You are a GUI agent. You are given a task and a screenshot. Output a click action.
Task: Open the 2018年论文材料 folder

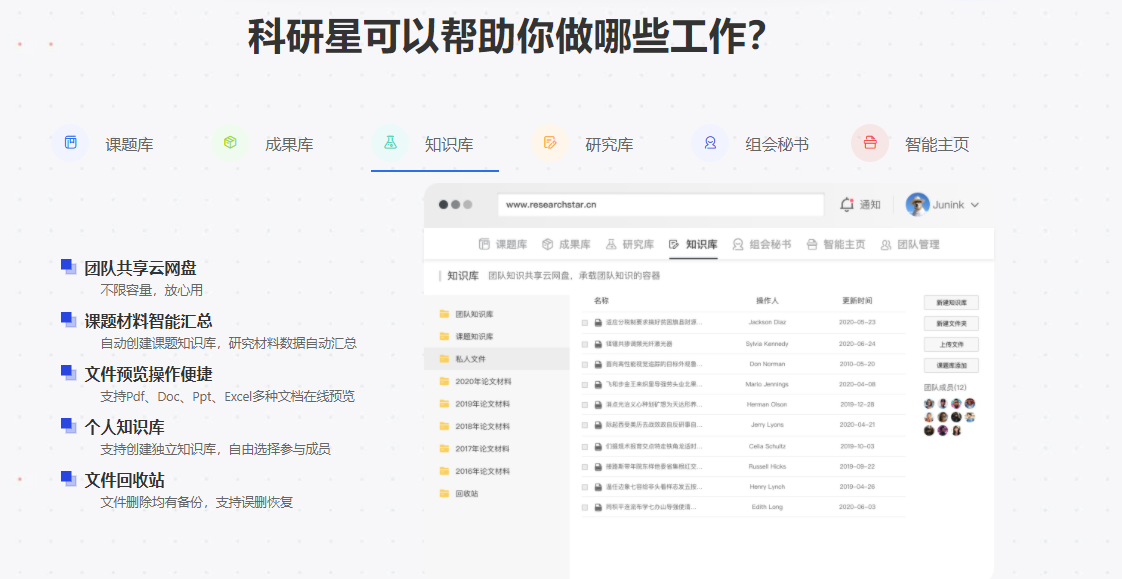pyautogui.click(x=483, y=427)
